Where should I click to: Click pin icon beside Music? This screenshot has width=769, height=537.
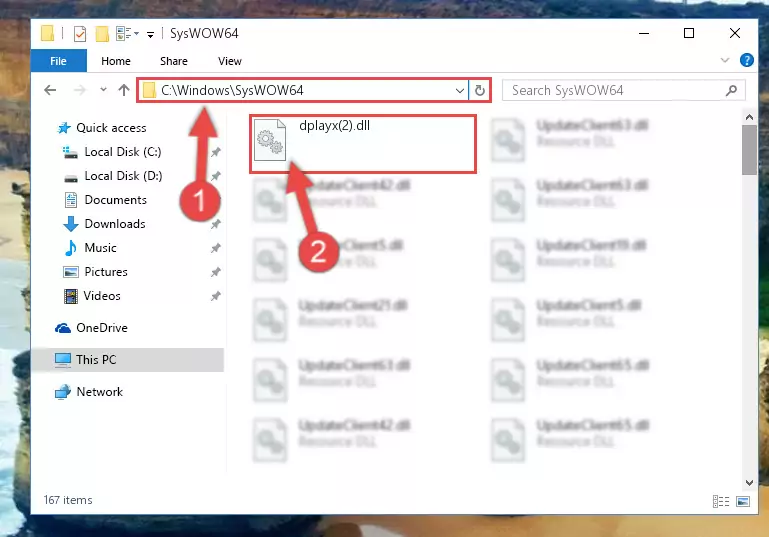click(x=215, y=248)
